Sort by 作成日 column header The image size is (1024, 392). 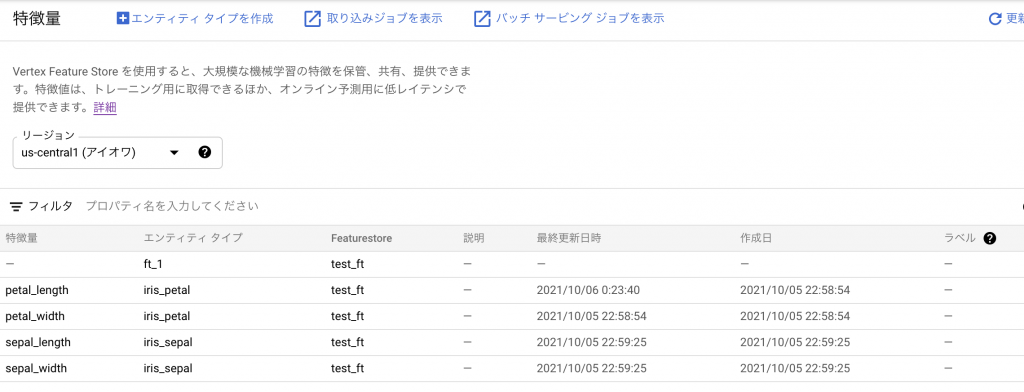[756, 238]
